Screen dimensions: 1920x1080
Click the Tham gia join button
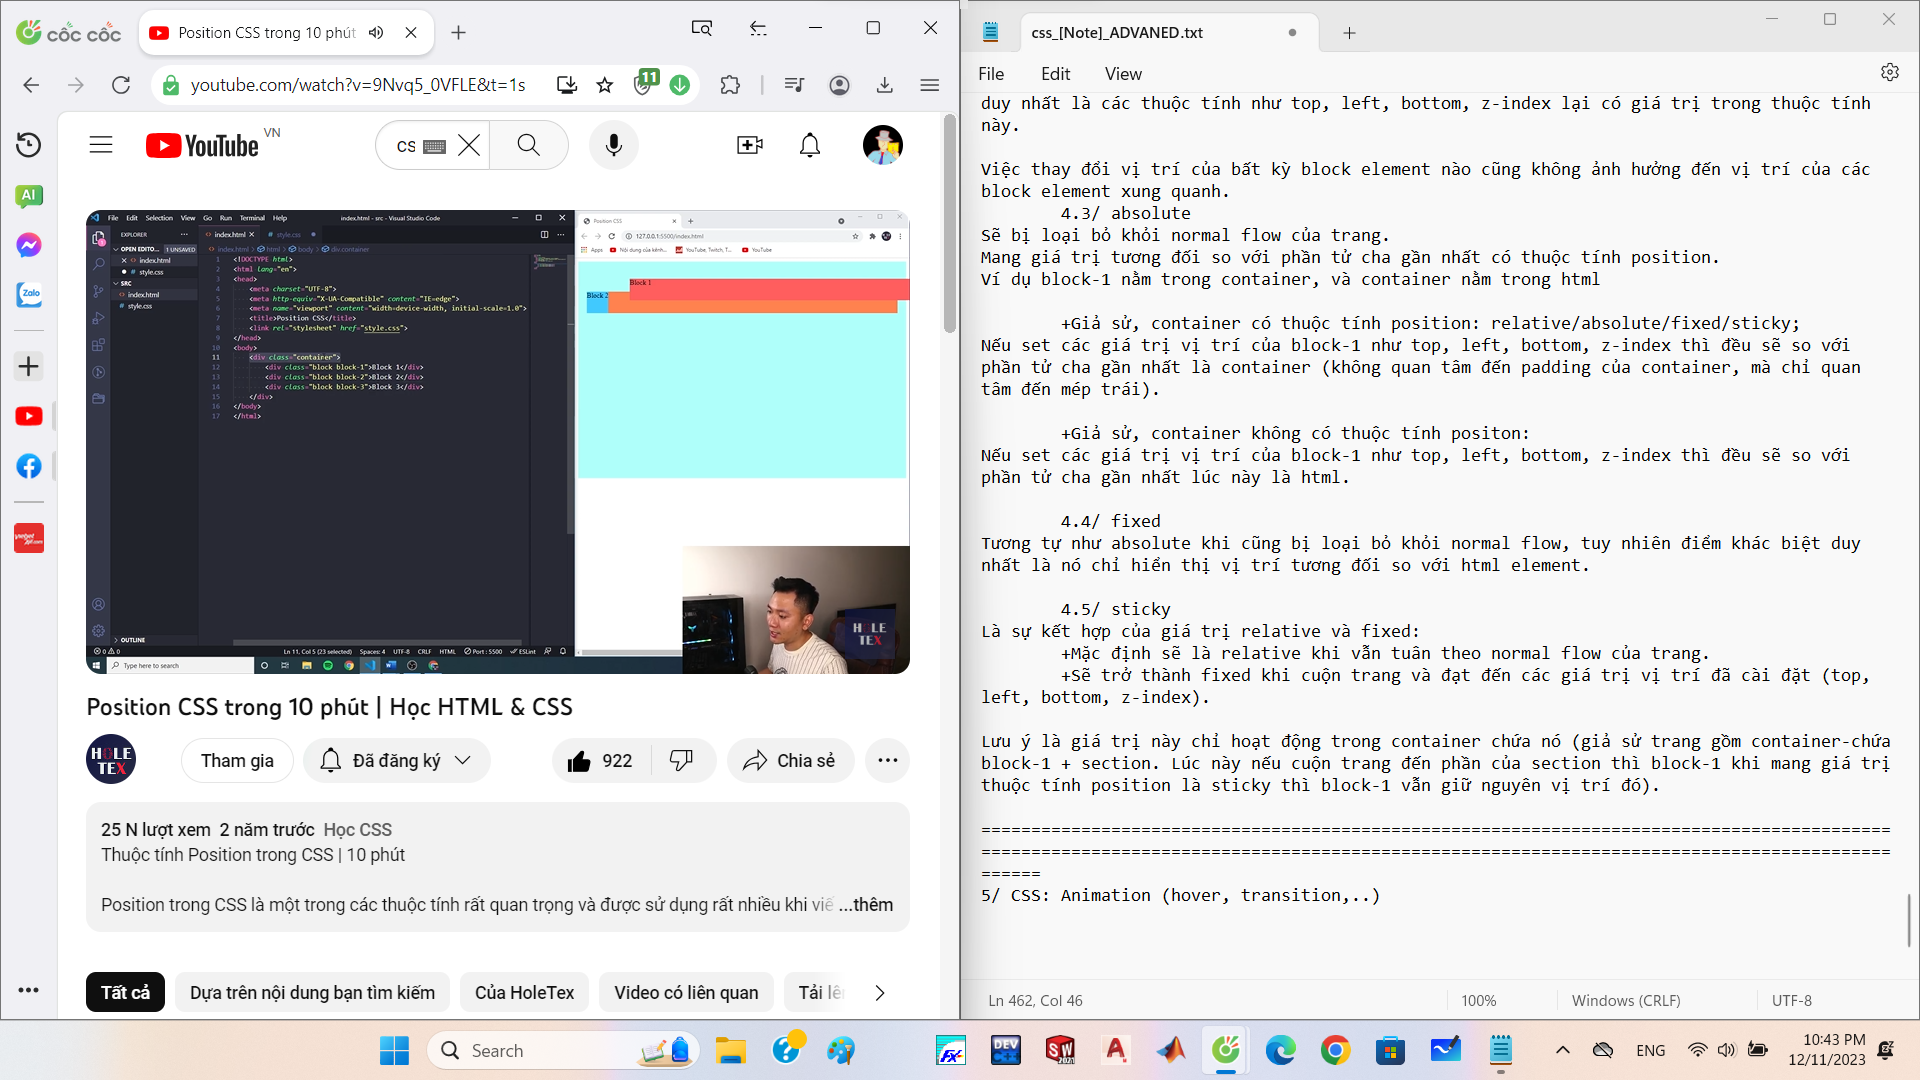[237, 761]
